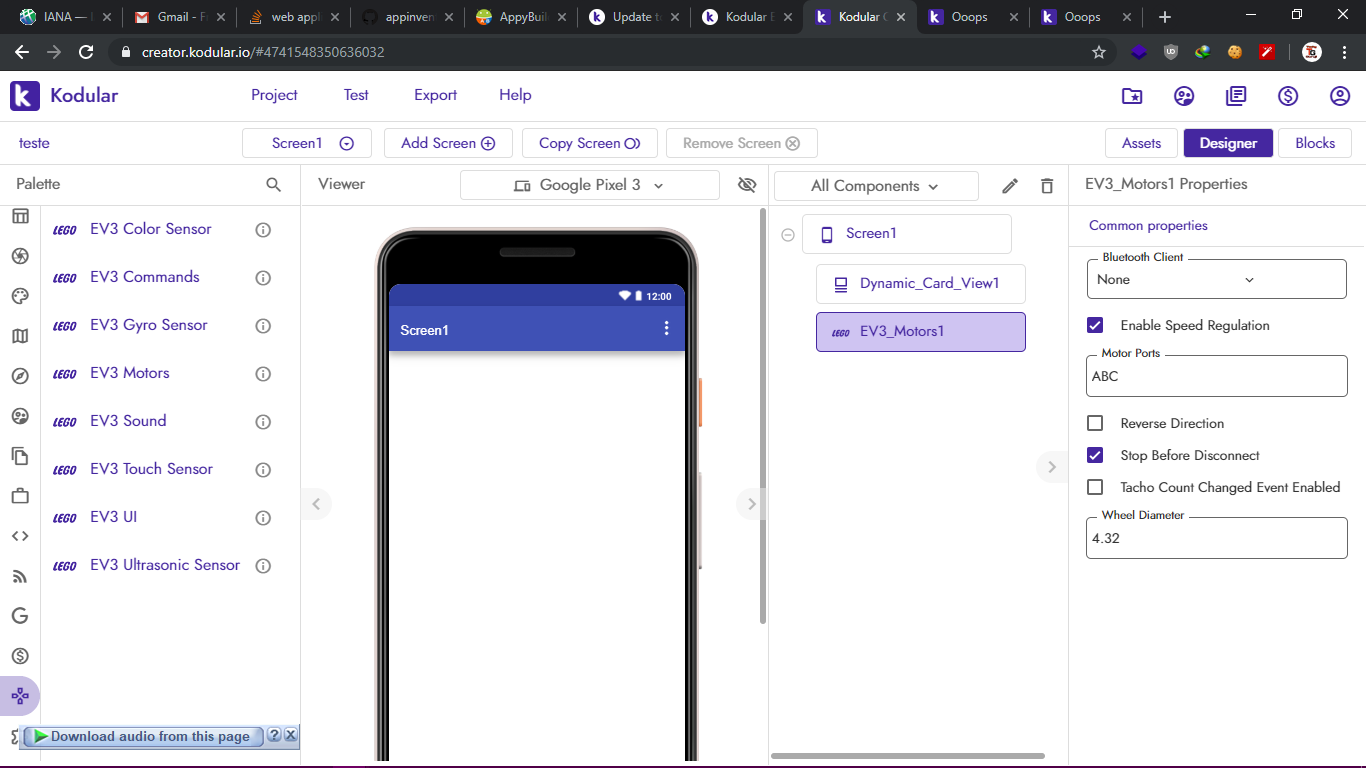Delete component with the trash icon
Screen dimensions: 1366x768
coord(1047,186)
